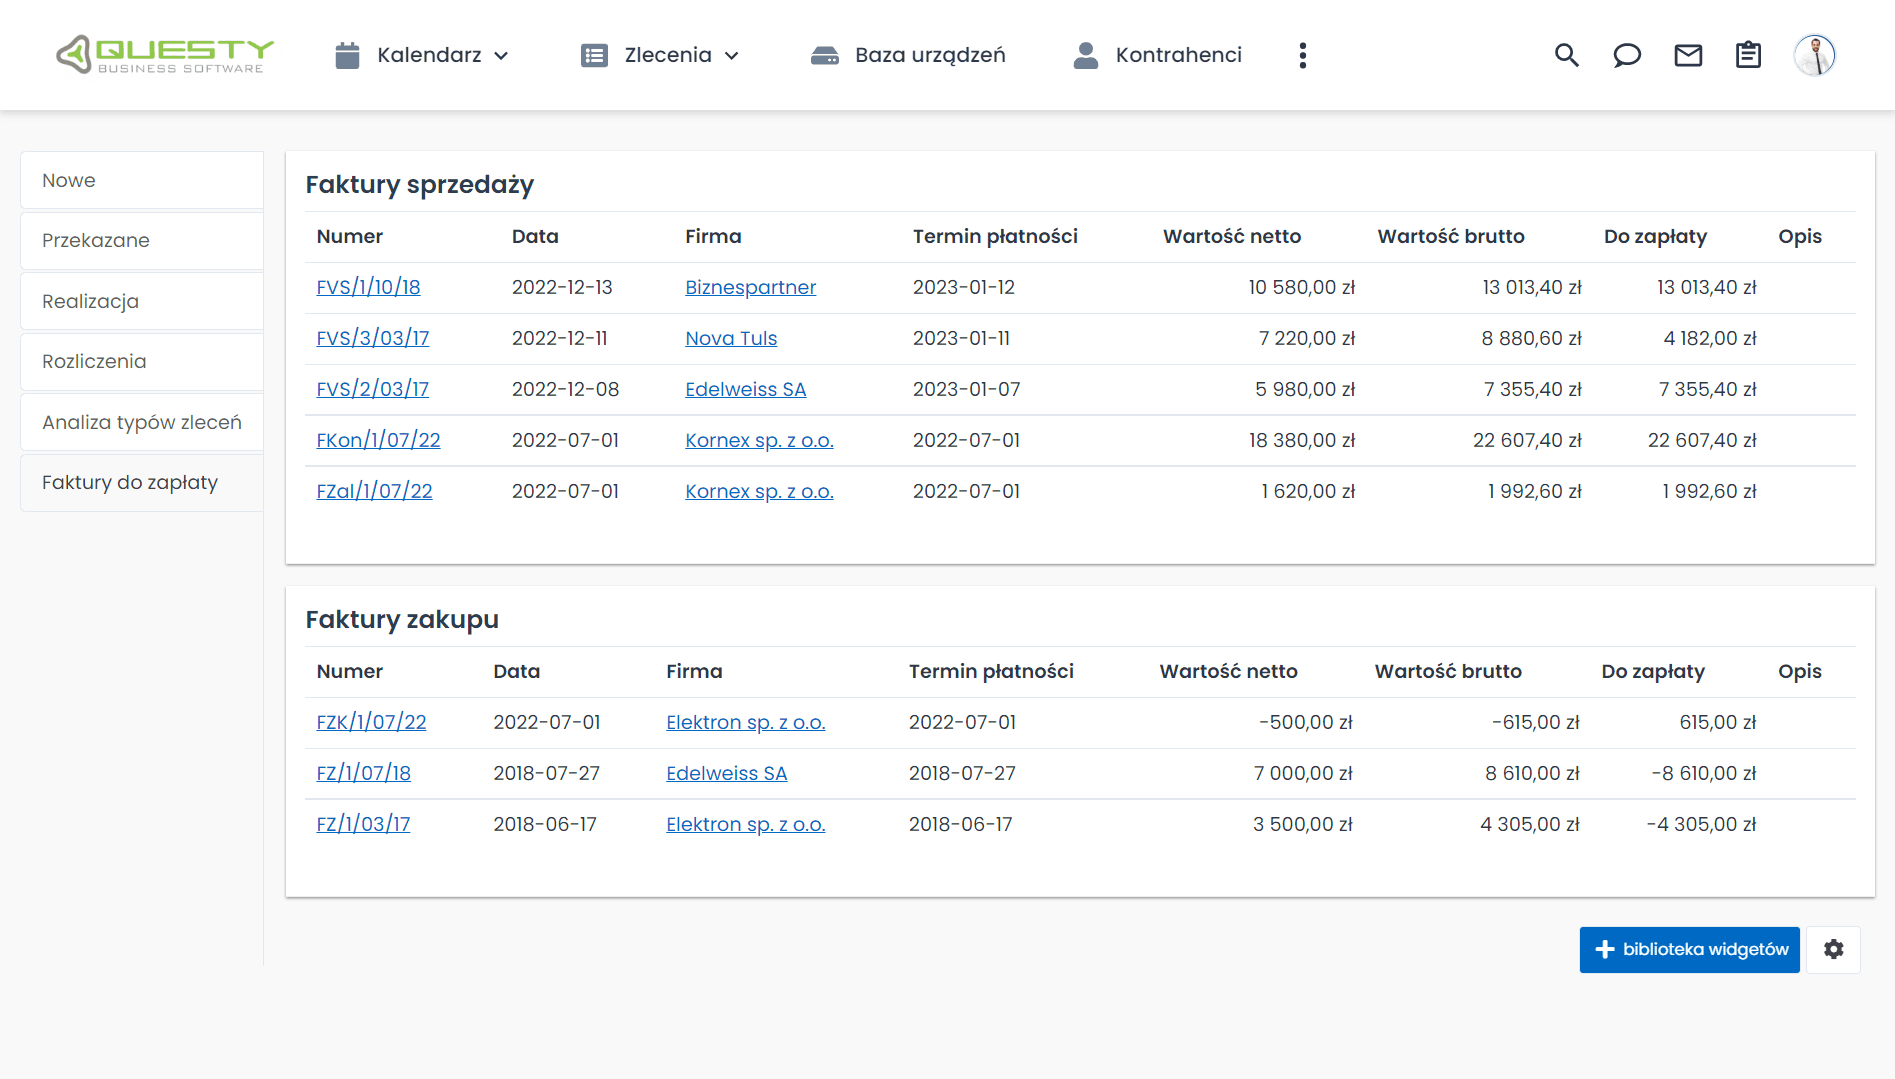Click the 4 182,00 zł amount due
This screenshot has width=1895, height=1079.
pyautogui.click(x=1709, y=338)
